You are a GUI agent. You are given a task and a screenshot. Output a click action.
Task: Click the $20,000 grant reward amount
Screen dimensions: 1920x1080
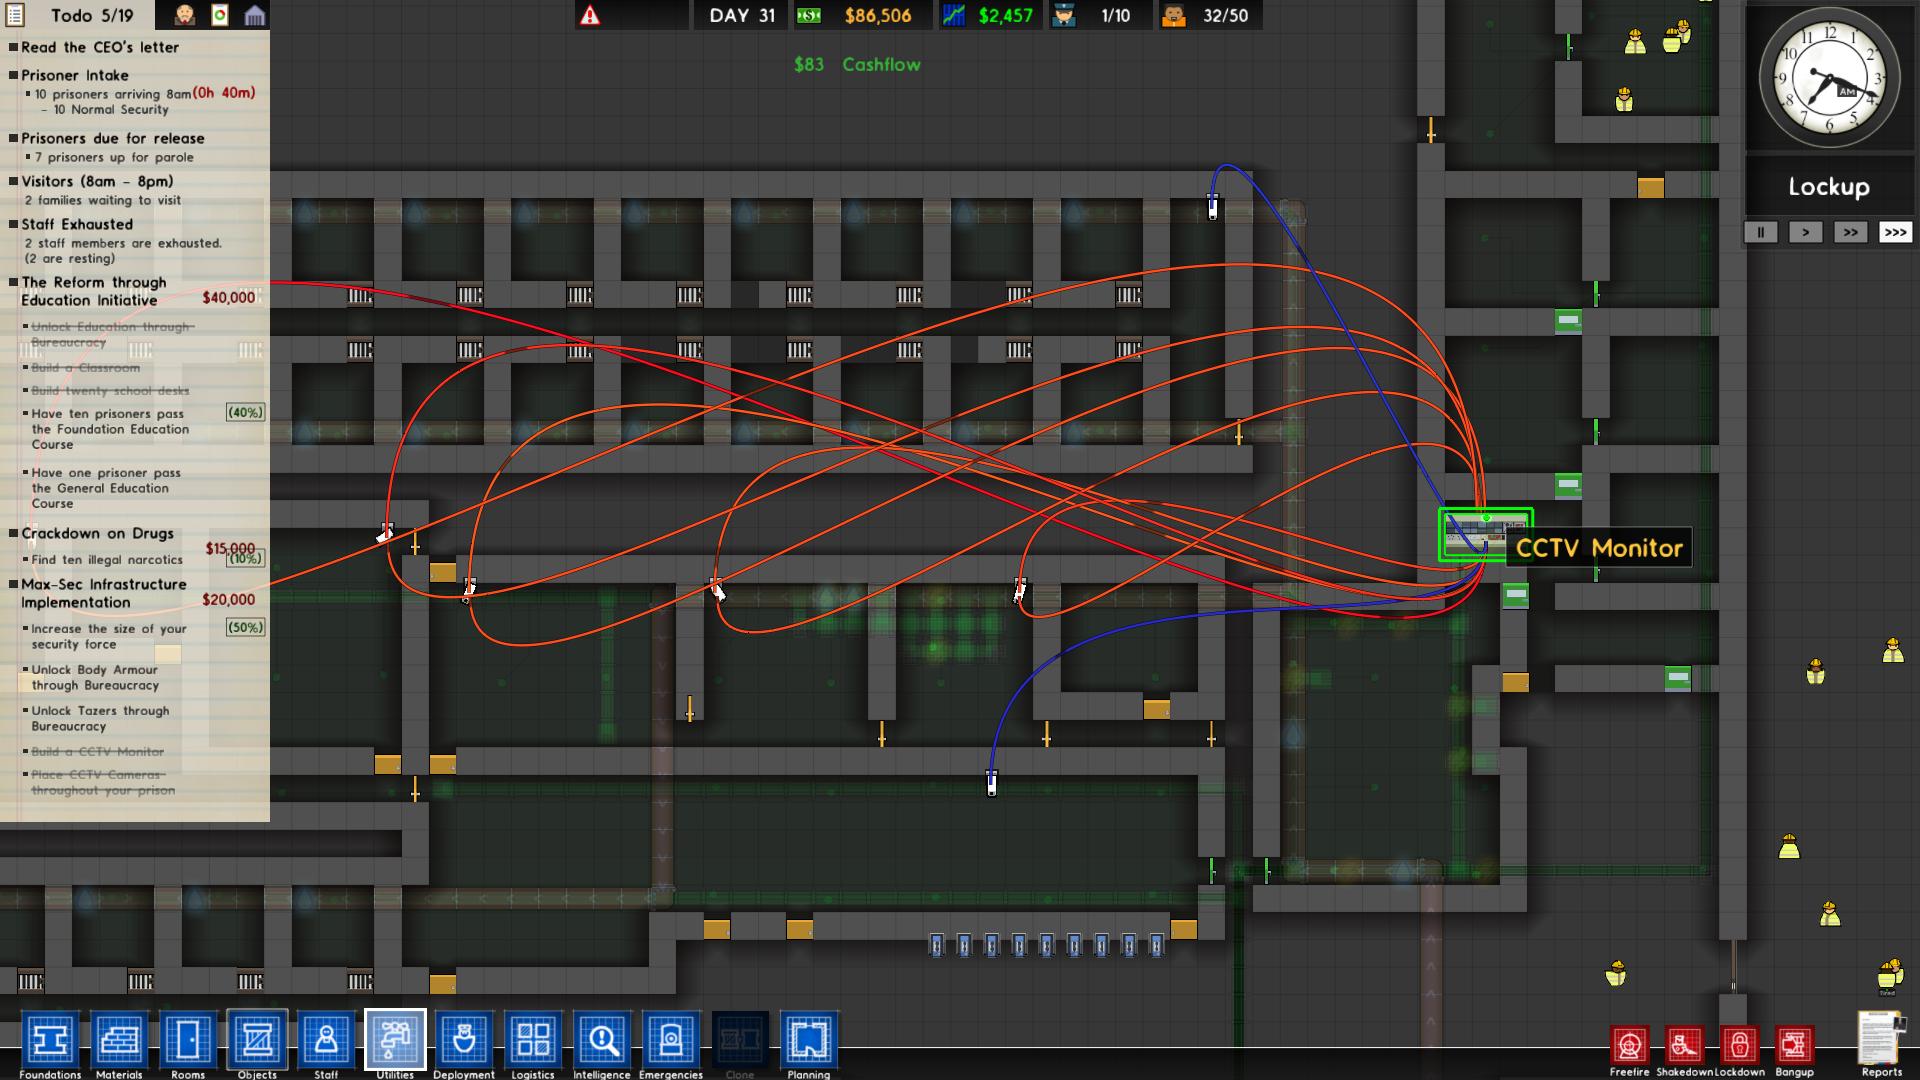[x=229, y=599]
